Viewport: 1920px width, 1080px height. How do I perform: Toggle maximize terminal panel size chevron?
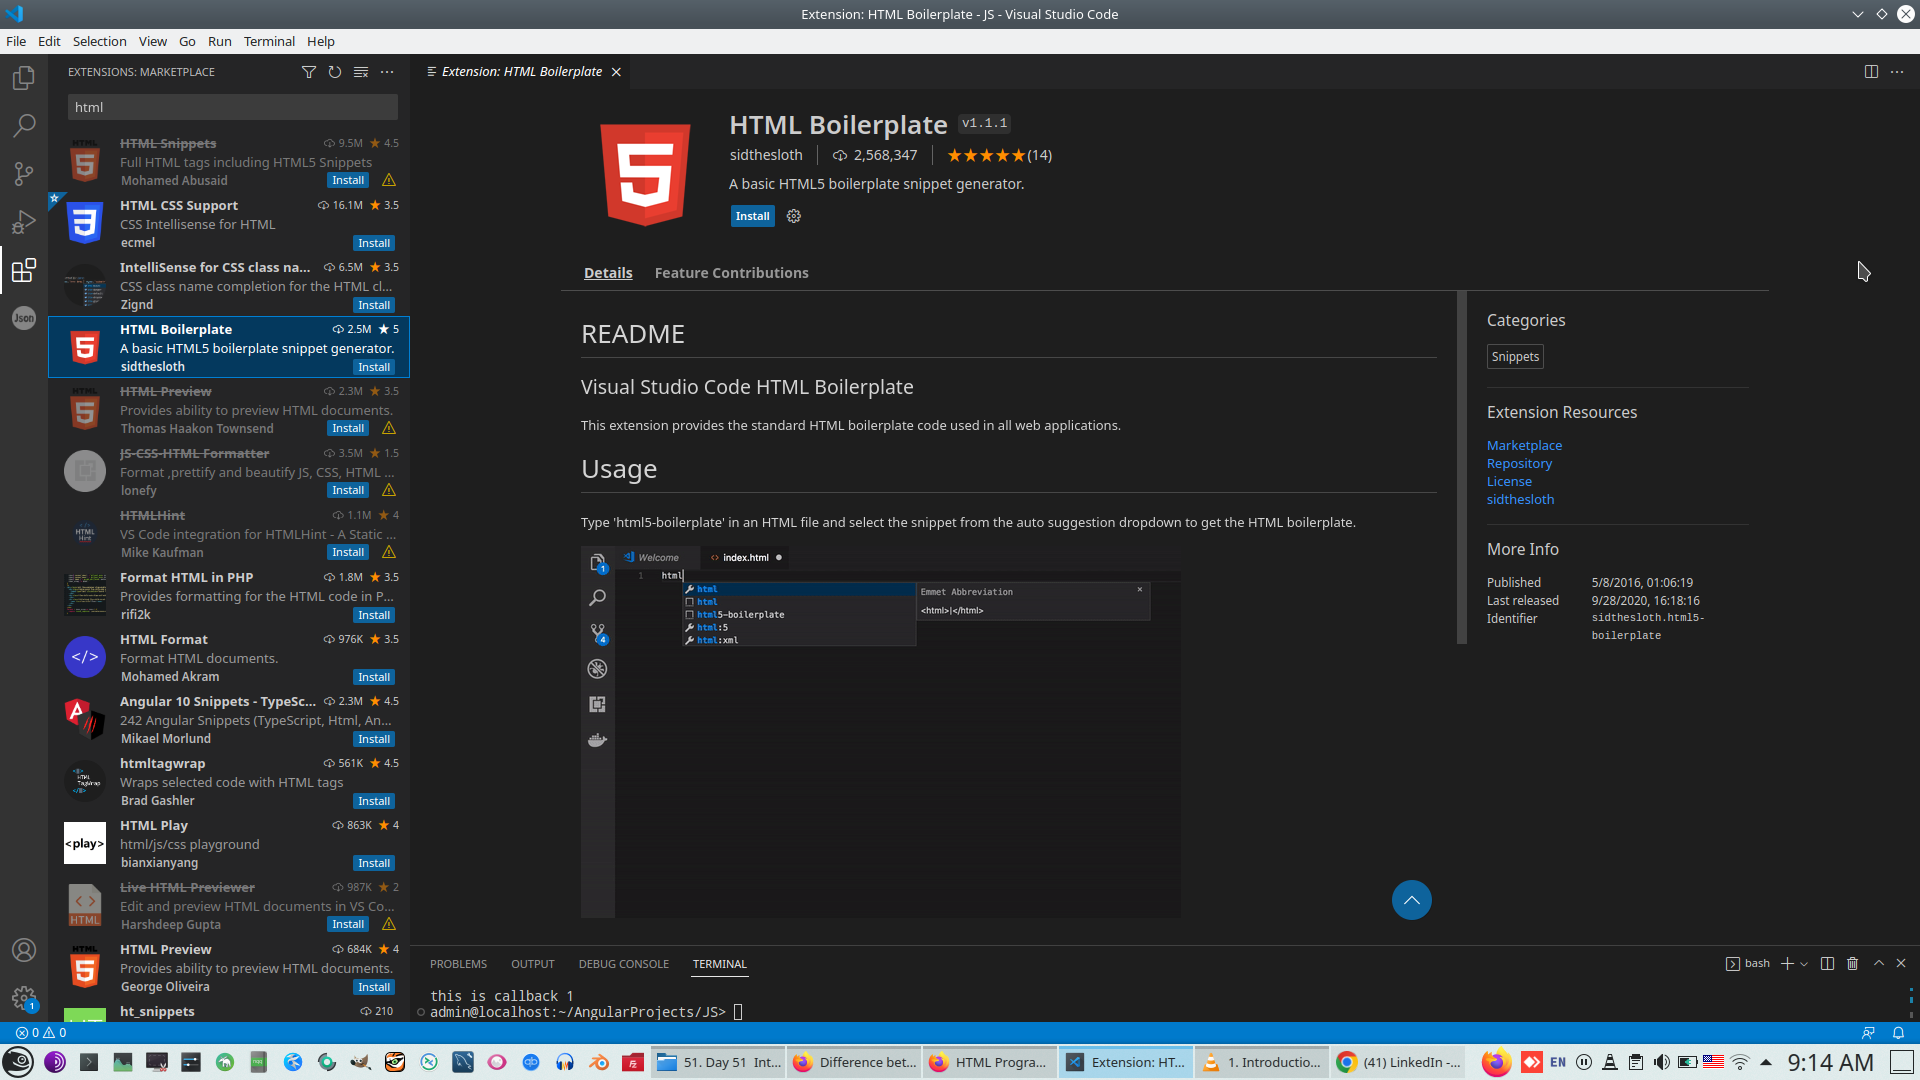point(1879,963)
